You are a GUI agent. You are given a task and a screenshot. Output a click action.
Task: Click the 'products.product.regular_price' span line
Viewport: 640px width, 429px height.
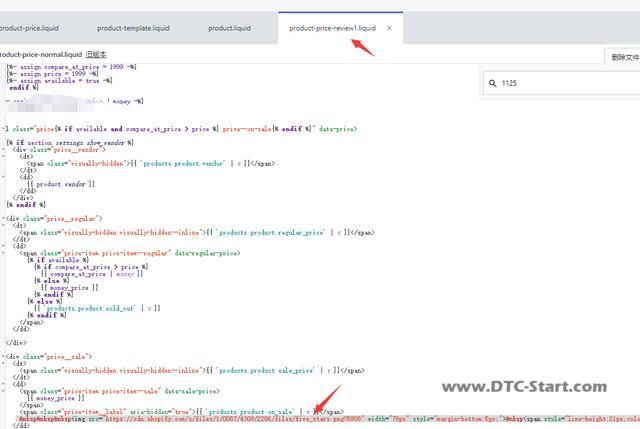click(x=197, y=232)
